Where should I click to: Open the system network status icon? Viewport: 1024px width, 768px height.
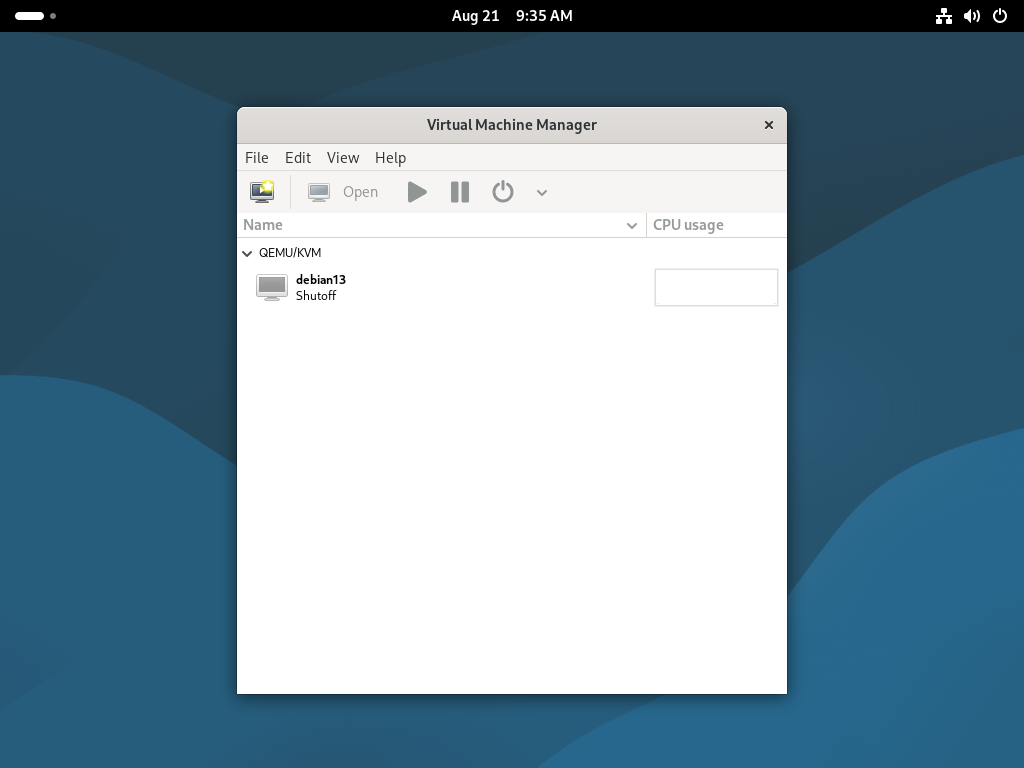tap(943, 16)
